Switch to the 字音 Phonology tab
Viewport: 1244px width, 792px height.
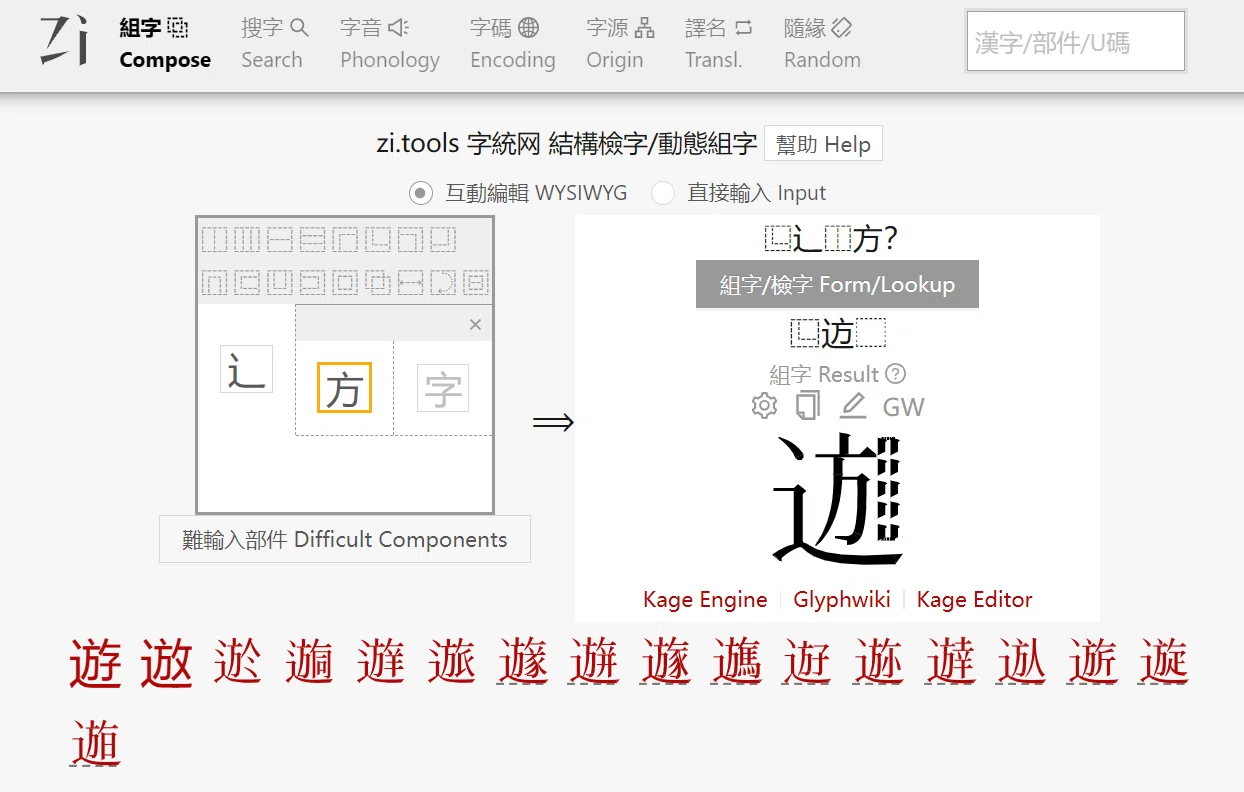(390, 44)
